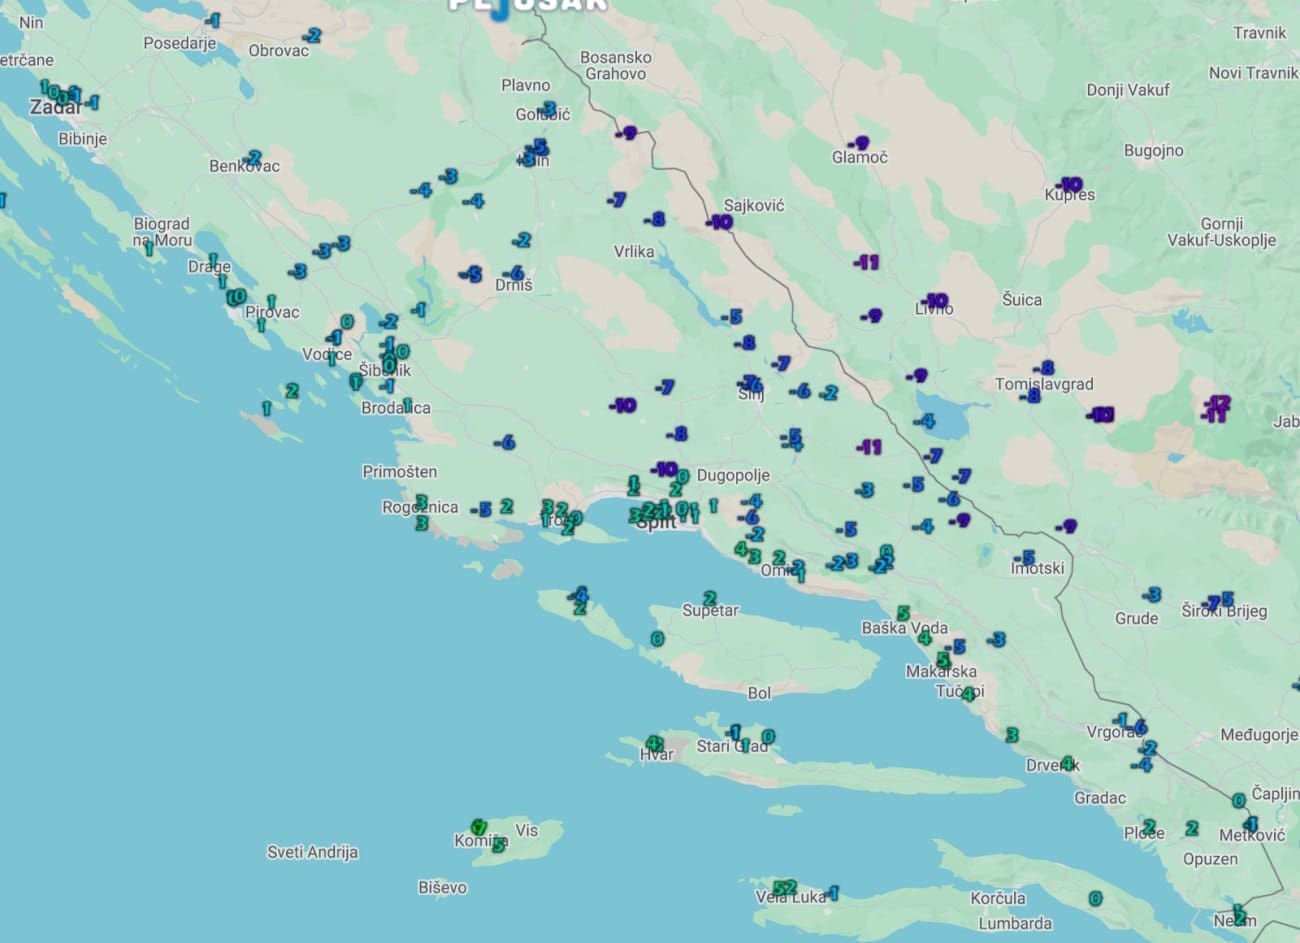The height and width of the screenshot is (943, 1300).
Task: Select the -10 marker at Kupres
Action: click(x=1069, y=184)
